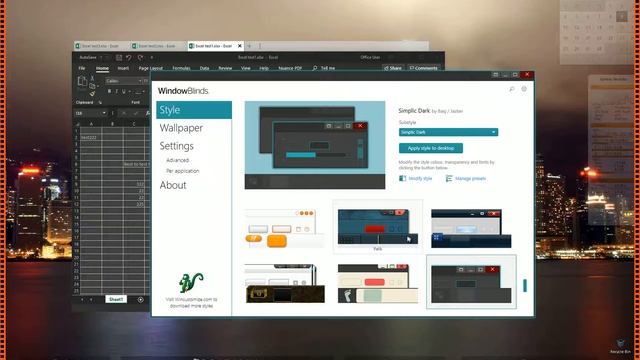This screenshot has width=640, height=360.
Task: Click the style list scrollbar handle
Action: pyautogui.click(x=525, y=286)
